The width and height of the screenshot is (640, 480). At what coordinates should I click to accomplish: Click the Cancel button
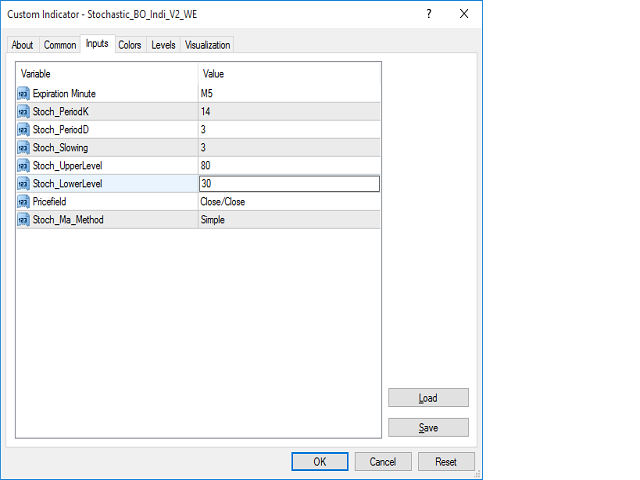[383, 462]
